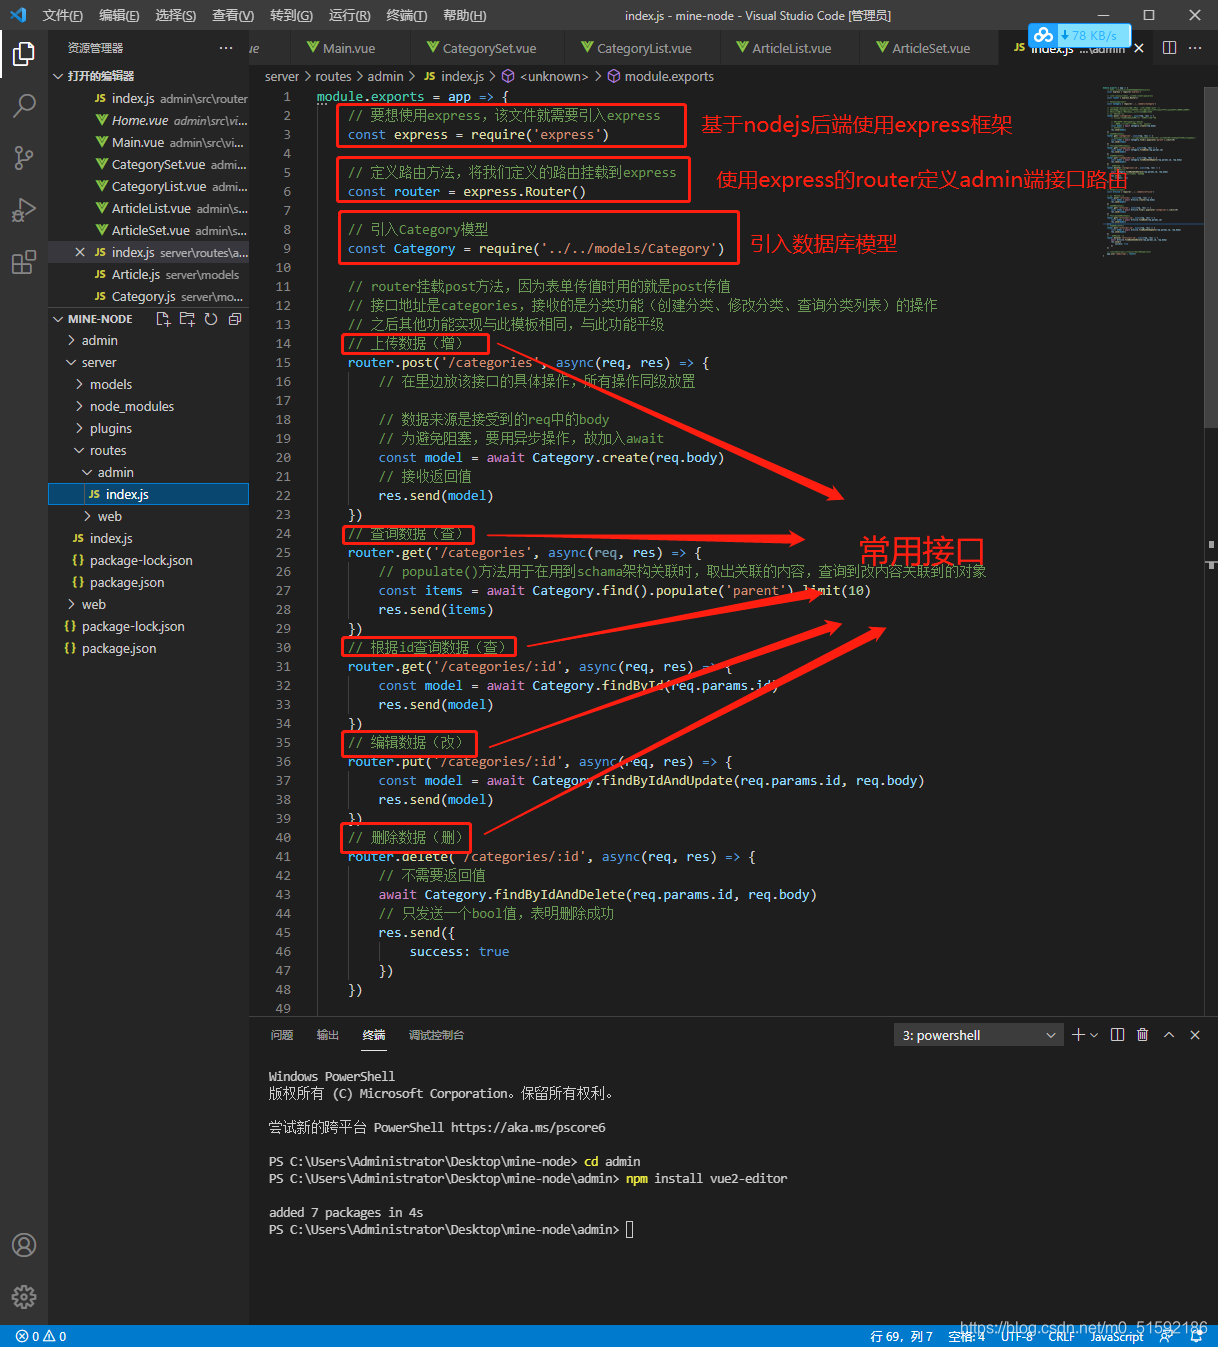The image size is (1218, 1347).
Task: Open the 问题 panel tab
Action: point(282,1035)
